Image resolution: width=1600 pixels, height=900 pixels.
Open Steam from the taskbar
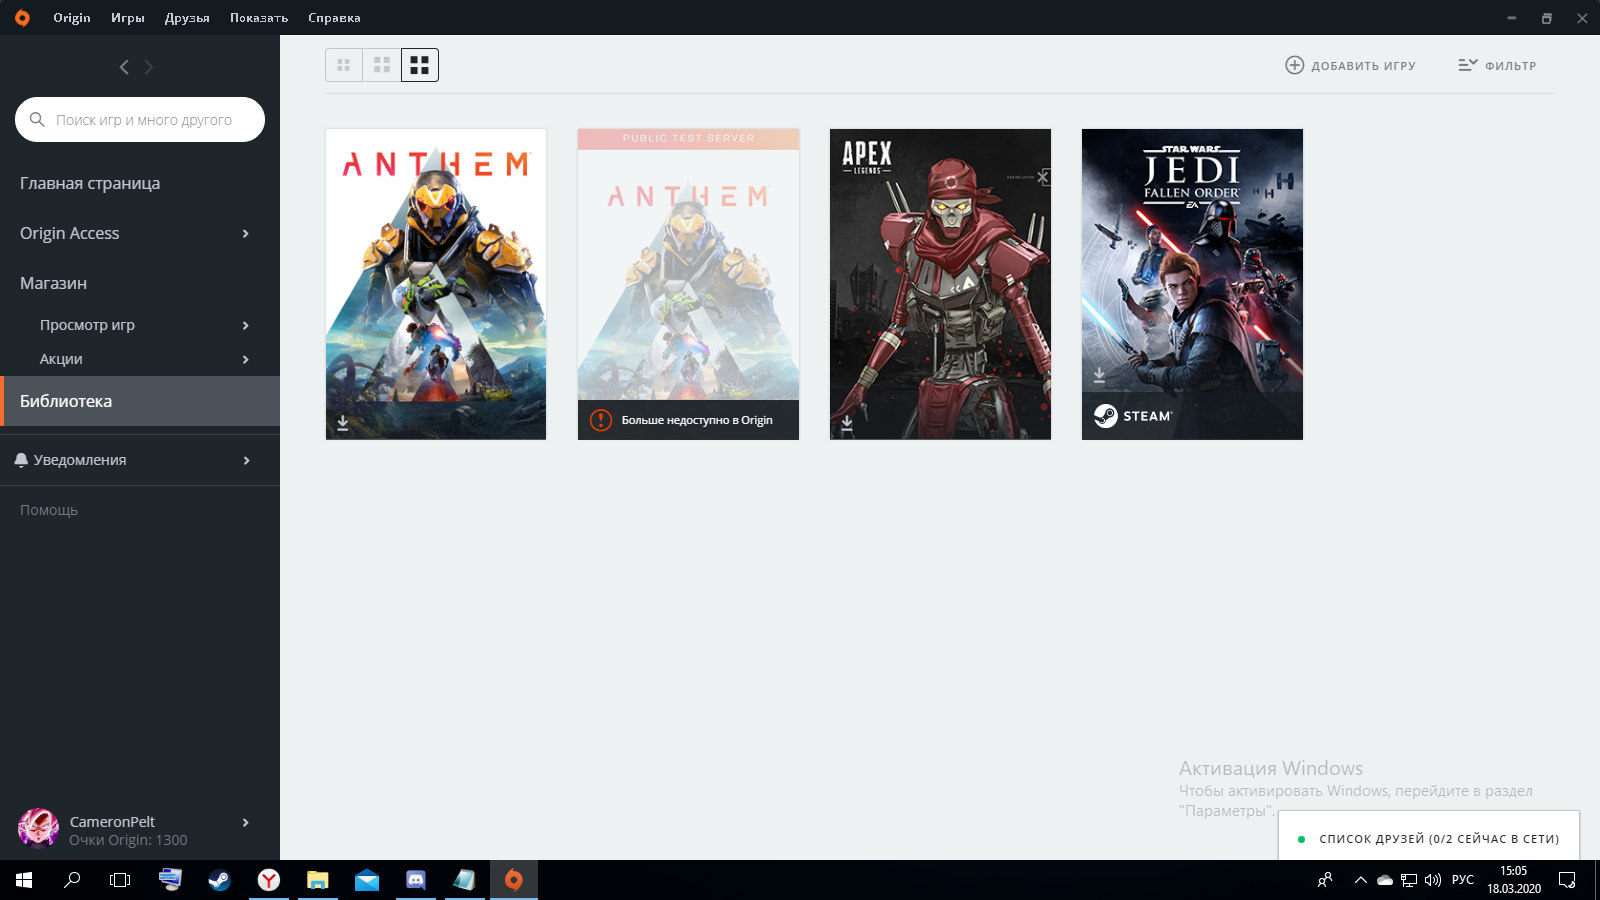(219, 880)
